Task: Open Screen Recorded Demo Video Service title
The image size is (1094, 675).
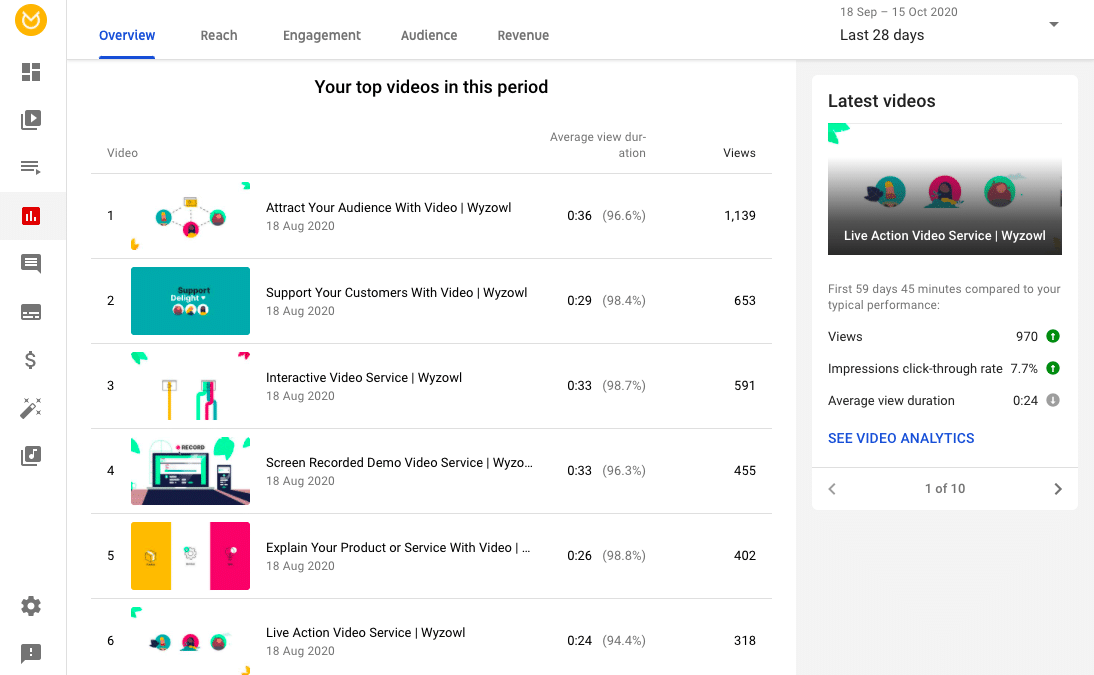Action: pos(399,463)
